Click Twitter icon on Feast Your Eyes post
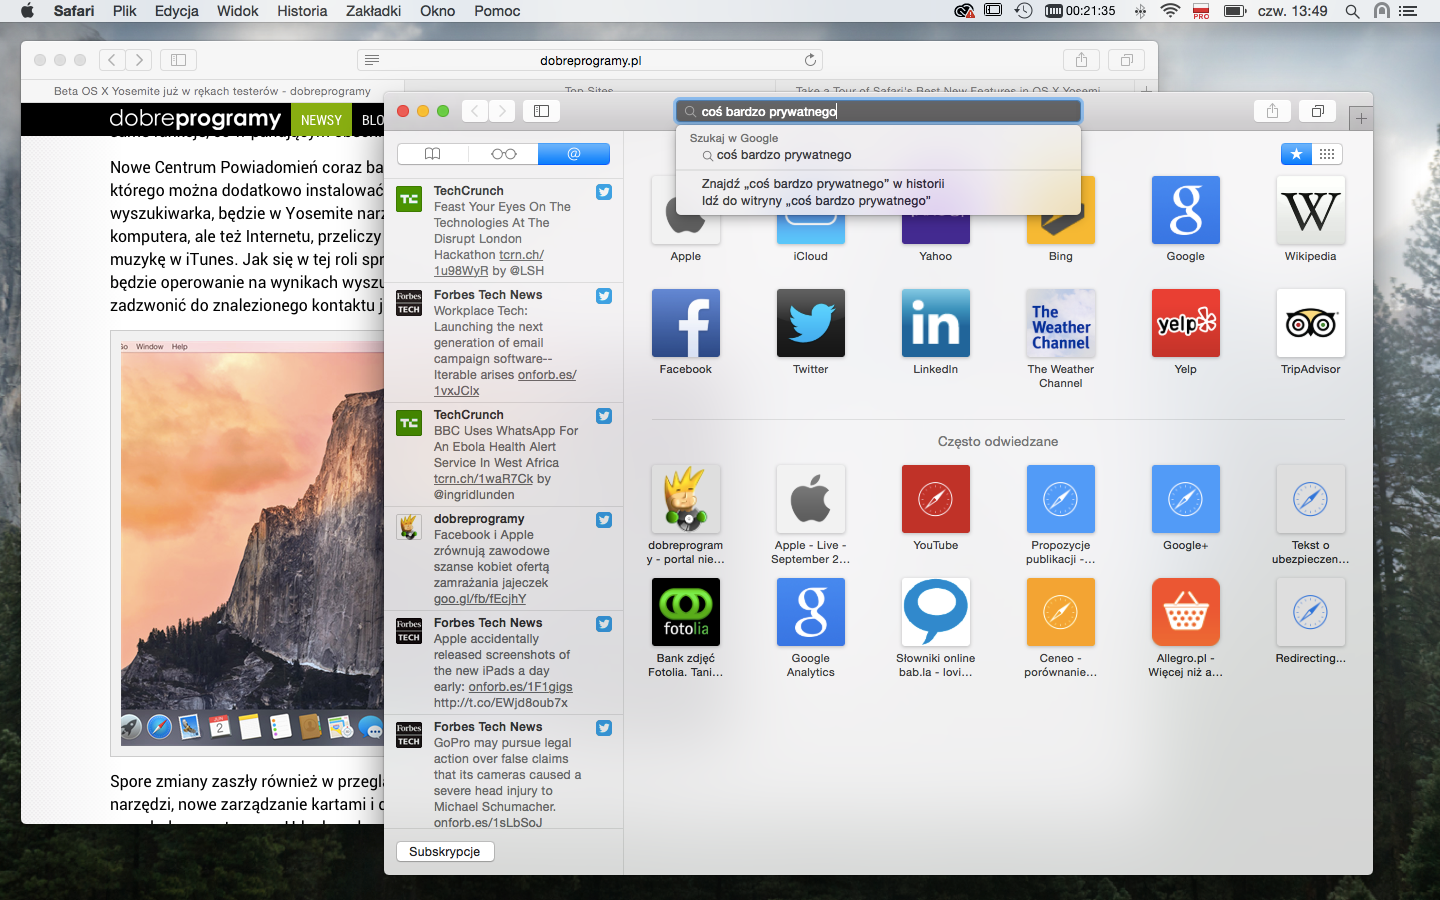This screenshot has width=1440, height=900. [x=604, y=192]
